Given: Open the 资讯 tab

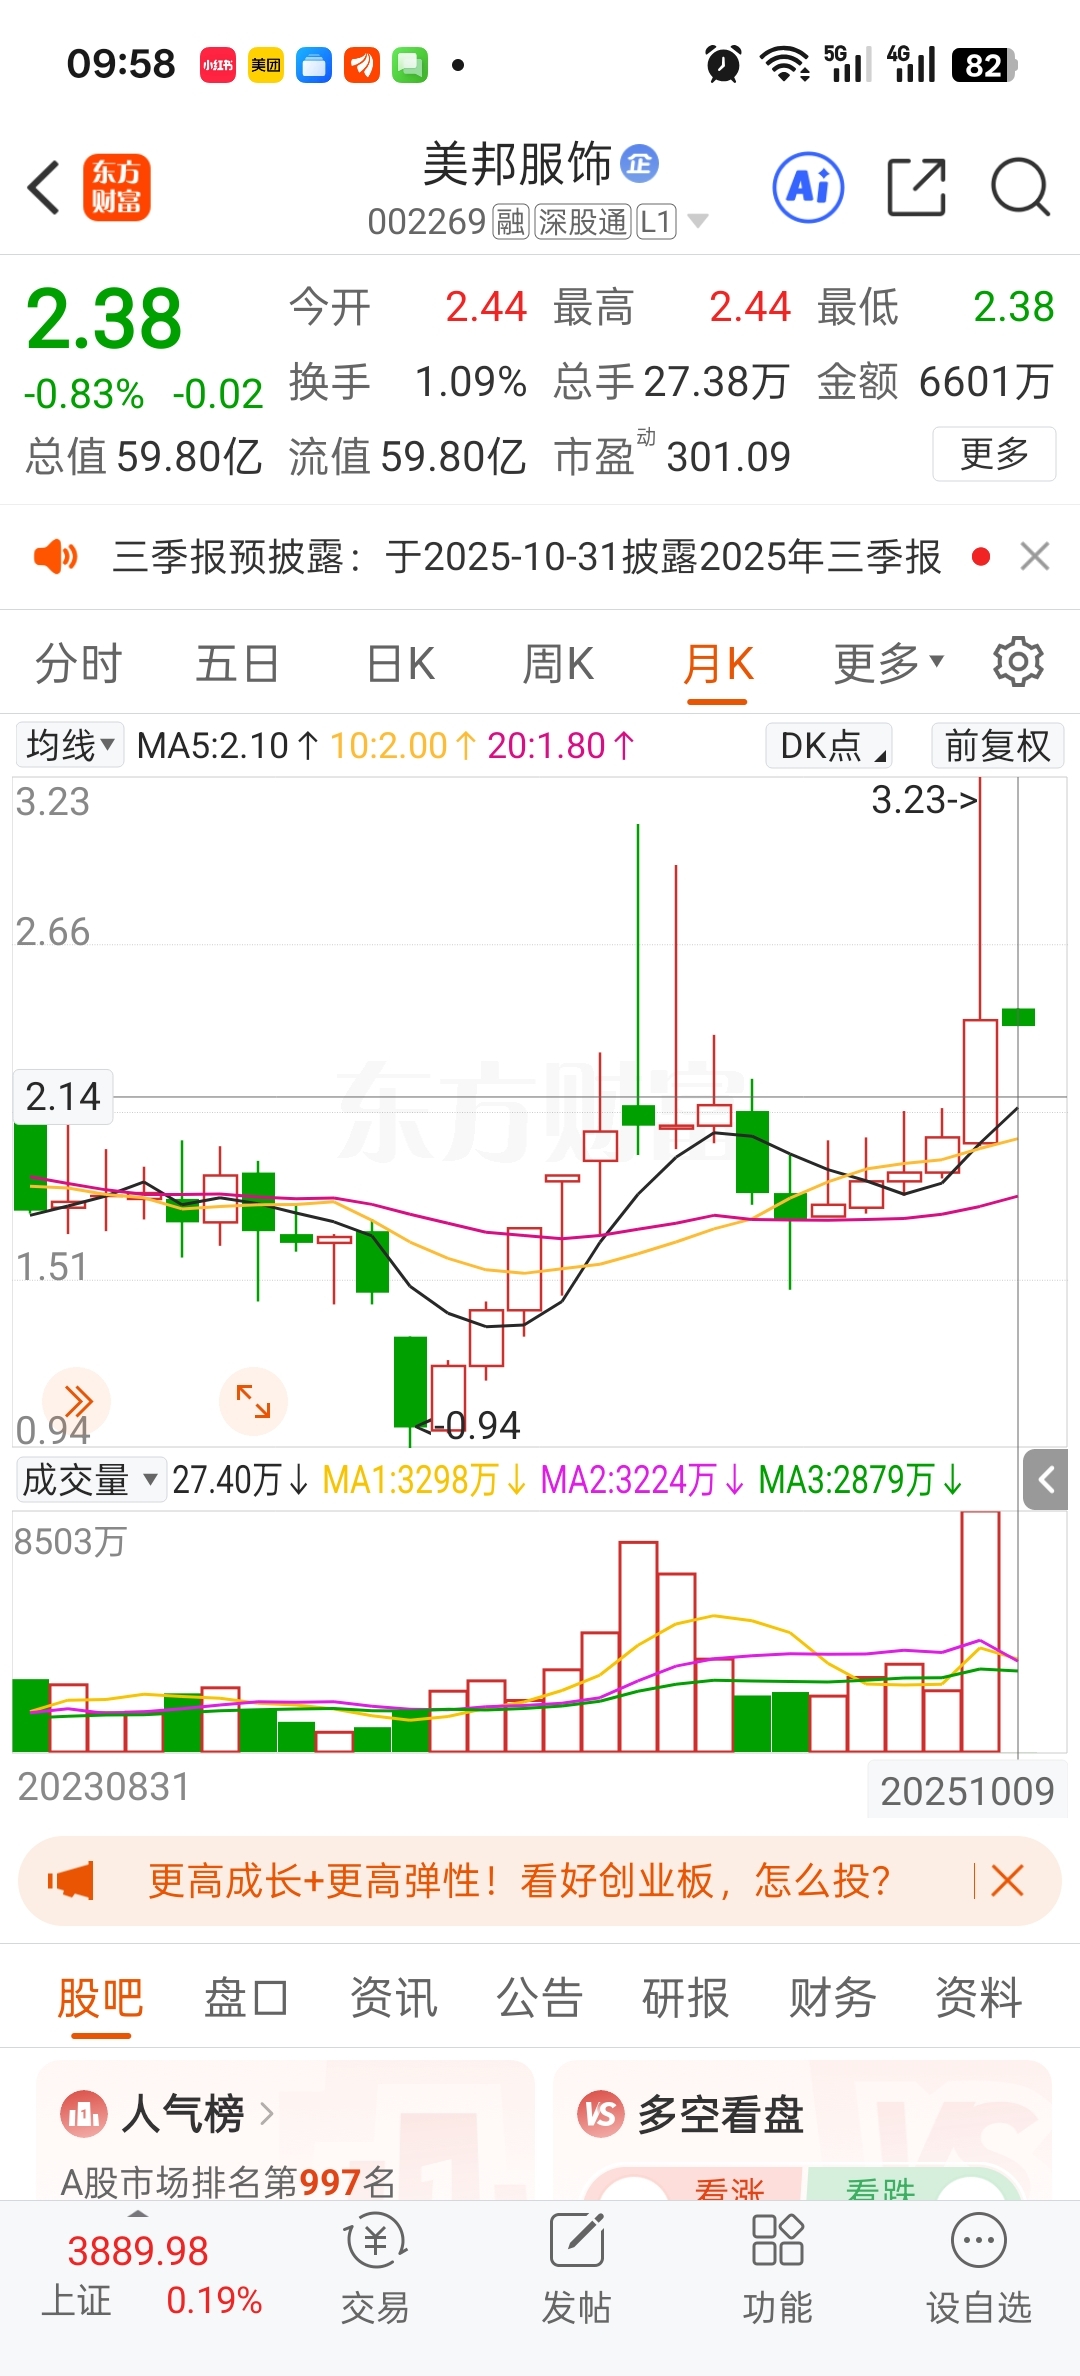Looking at the screenshot, I should pos(393,1999).
